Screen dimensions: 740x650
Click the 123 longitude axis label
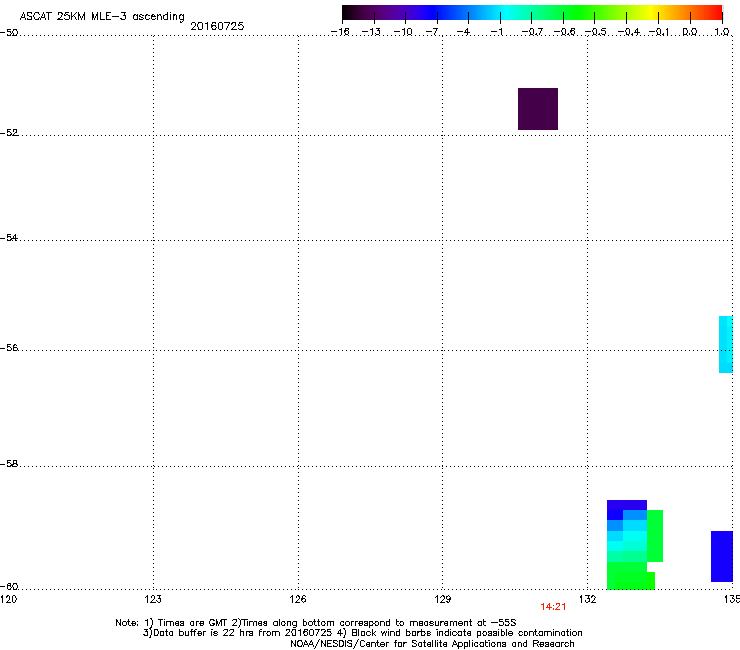pyautogui.click(x=153, y=599)
